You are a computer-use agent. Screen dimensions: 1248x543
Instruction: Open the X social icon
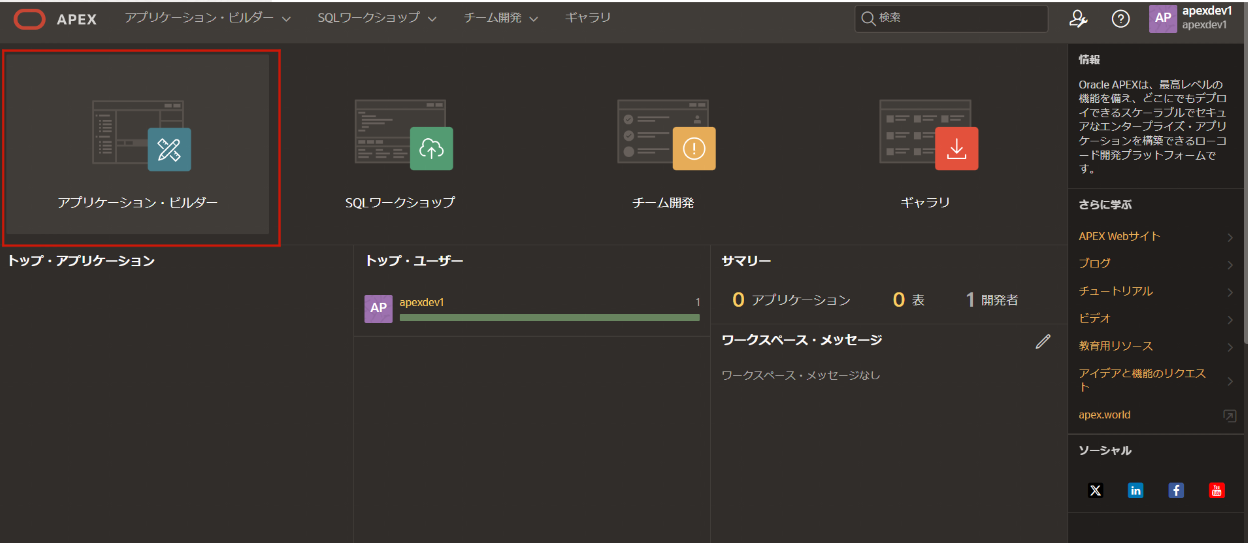pyautogui.click(x=1095, y=490)
